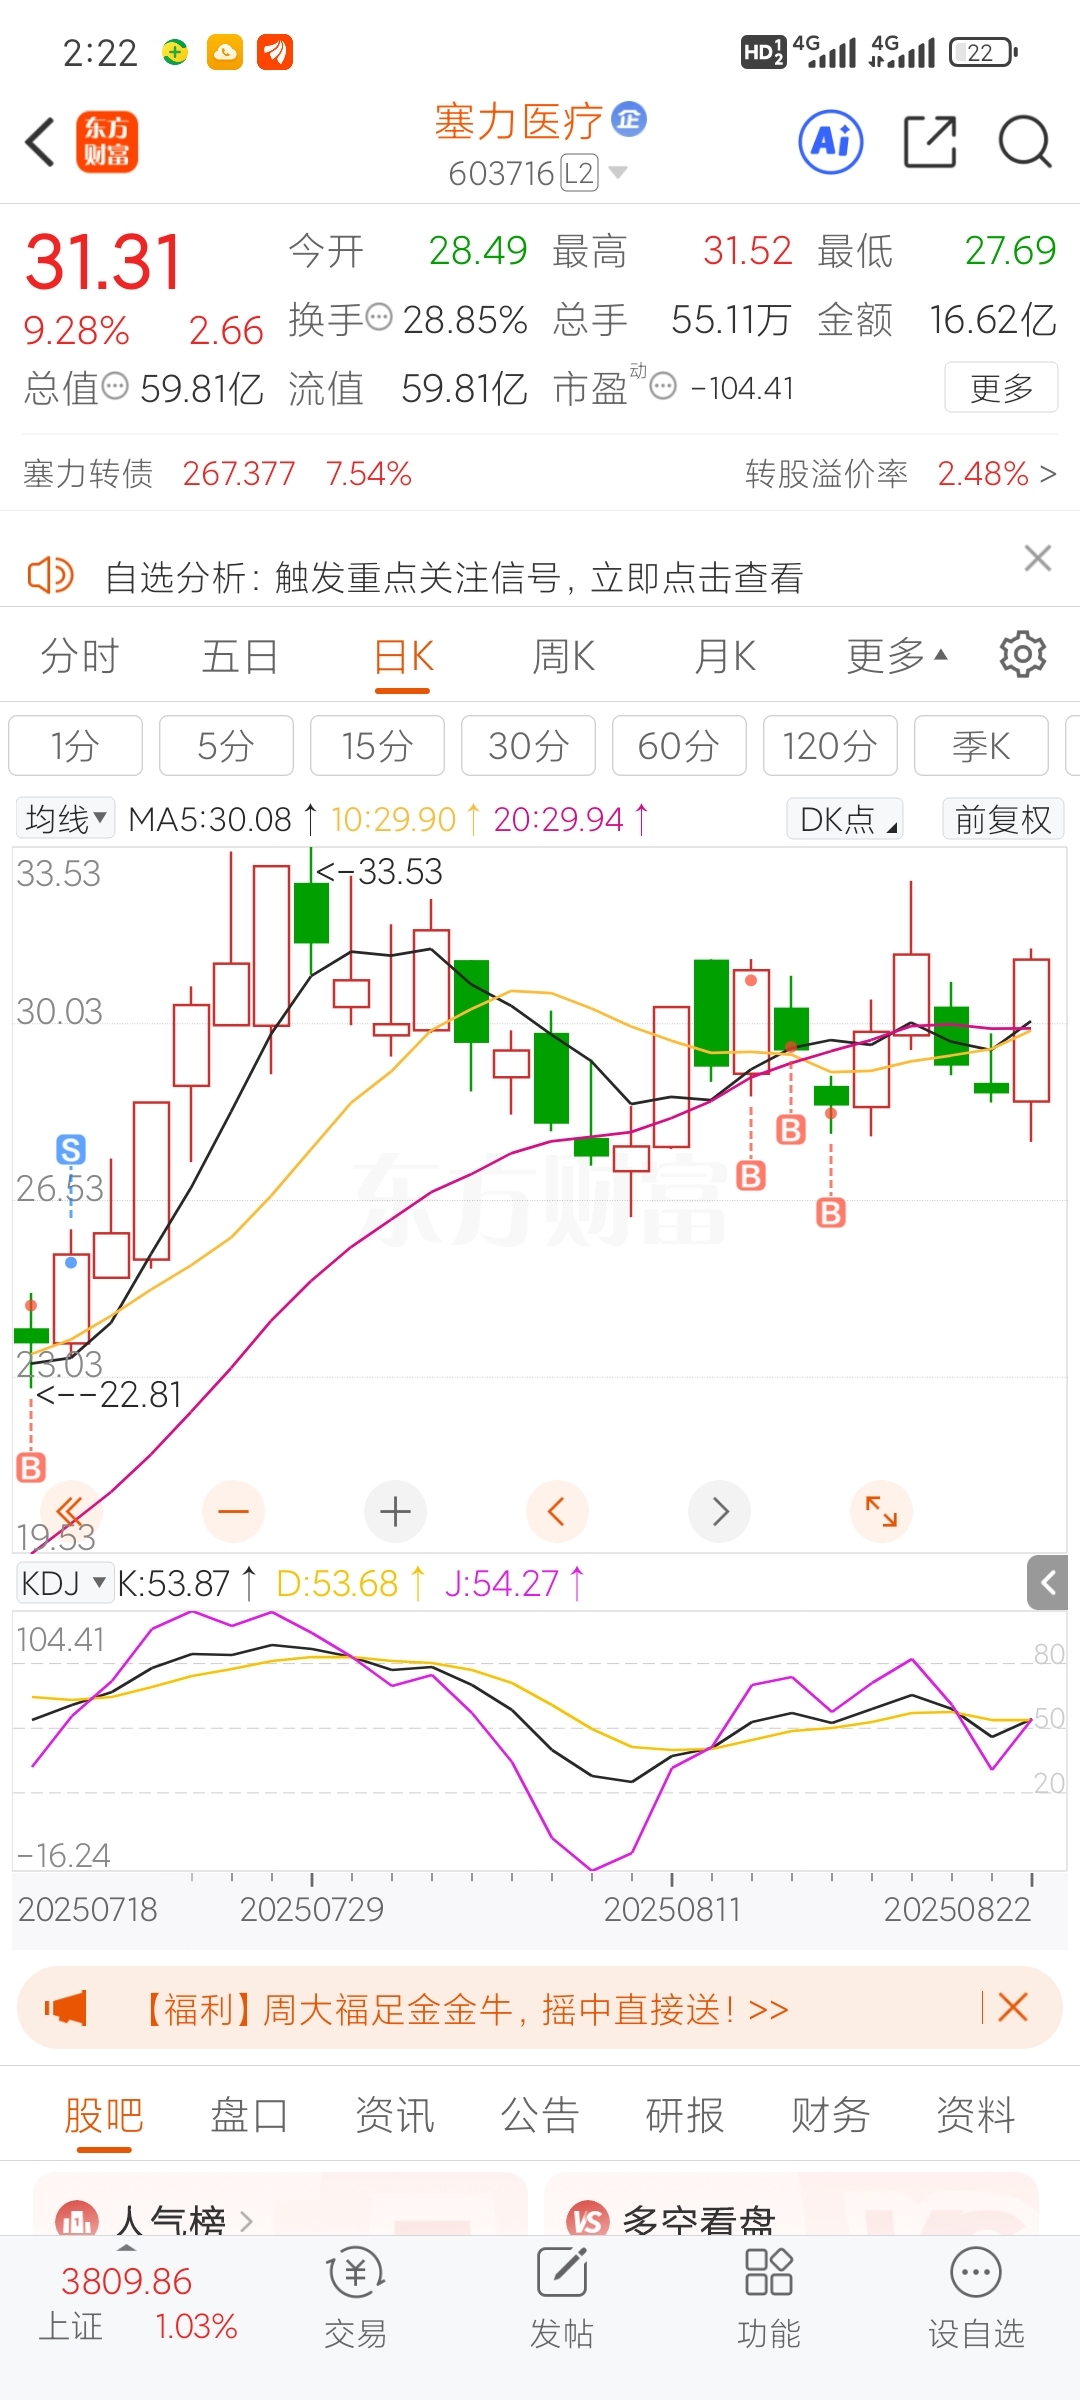Switch to 公告 tab
Image resolution: width=1080 pixels, height=2400 pixels.
[x=540, y=2114]
